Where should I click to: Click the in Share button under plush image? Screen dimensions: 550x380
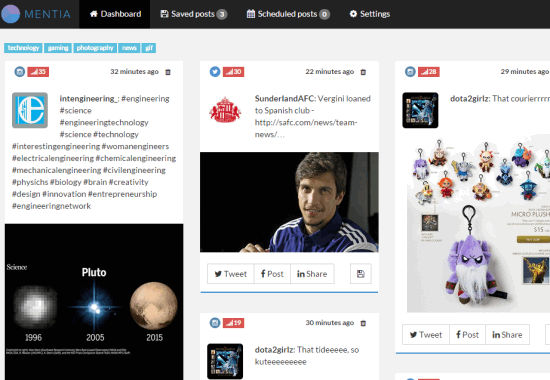[507, 335]
